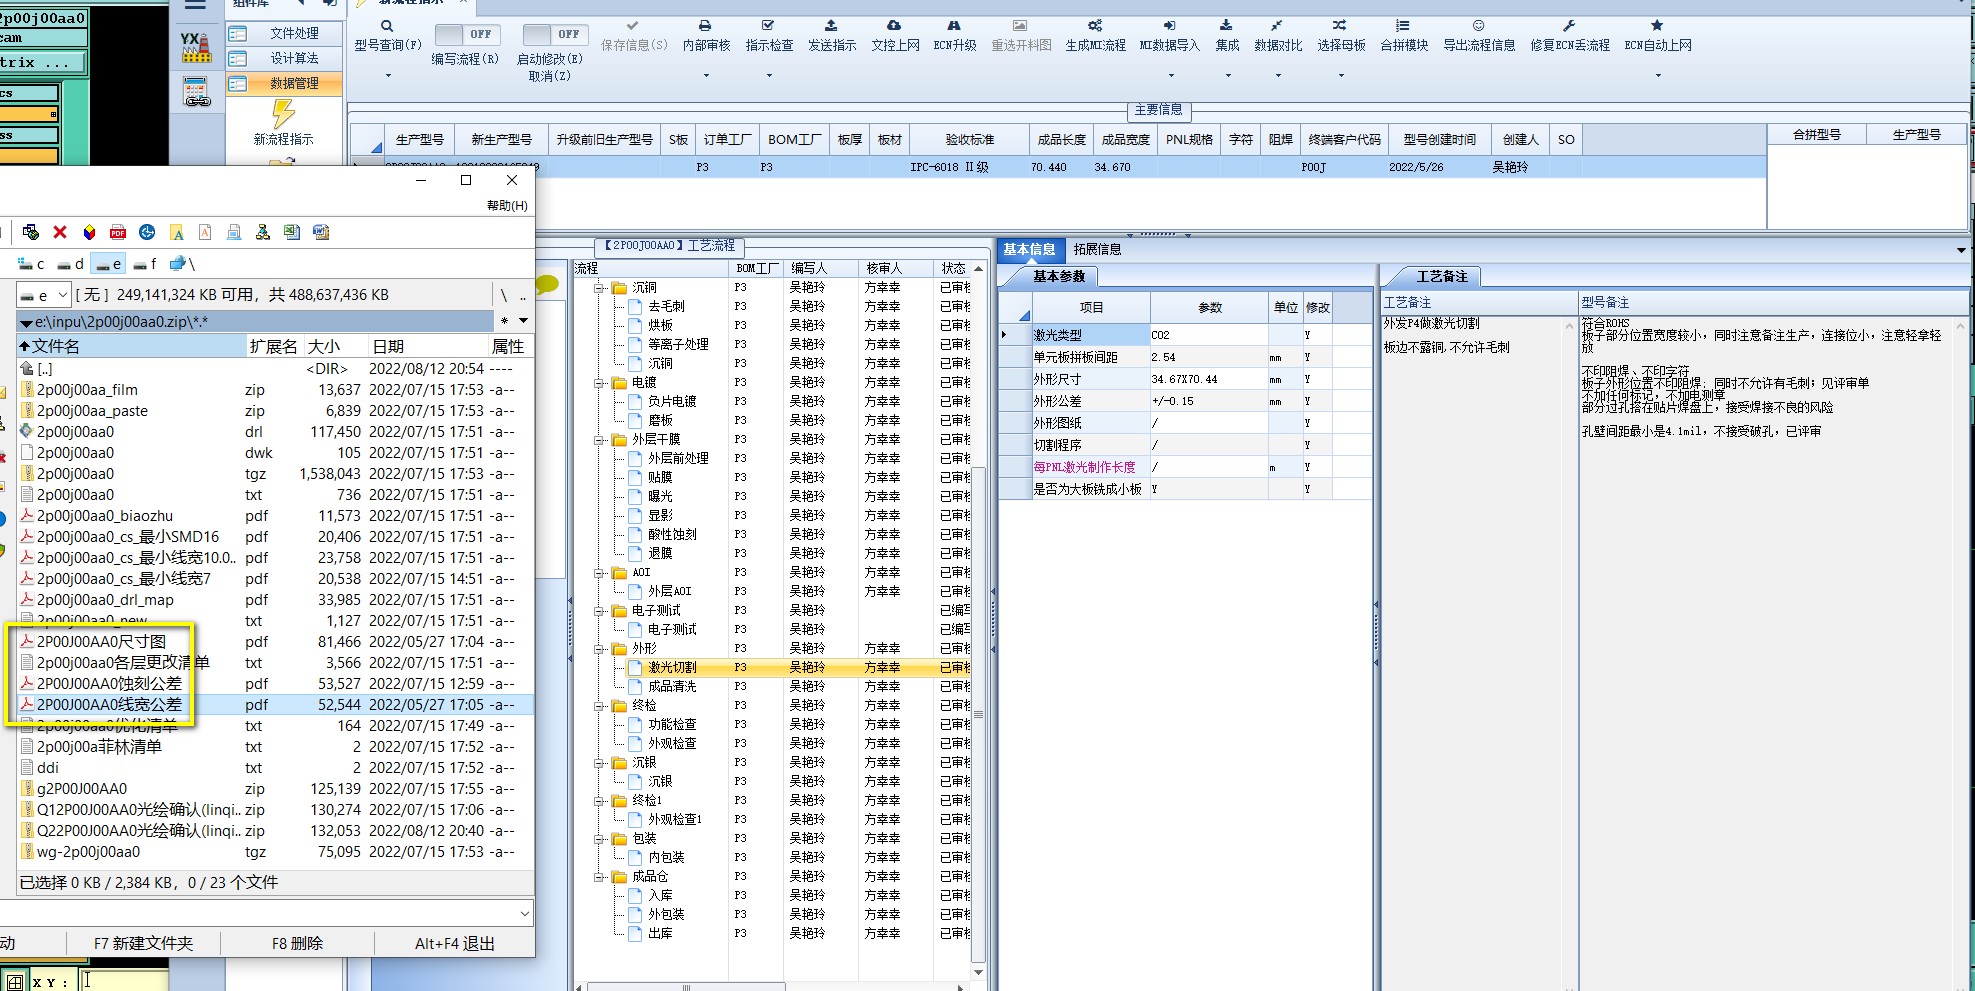Select 成品清洗 step in process tree
Screen dimensions: 1975x991
672,686
